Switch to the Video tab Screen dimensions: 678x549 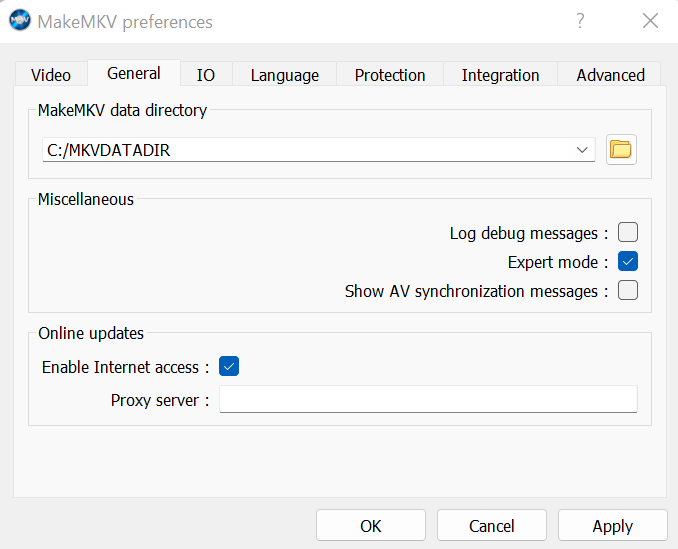pyautogui.click(x=51, y=75)
